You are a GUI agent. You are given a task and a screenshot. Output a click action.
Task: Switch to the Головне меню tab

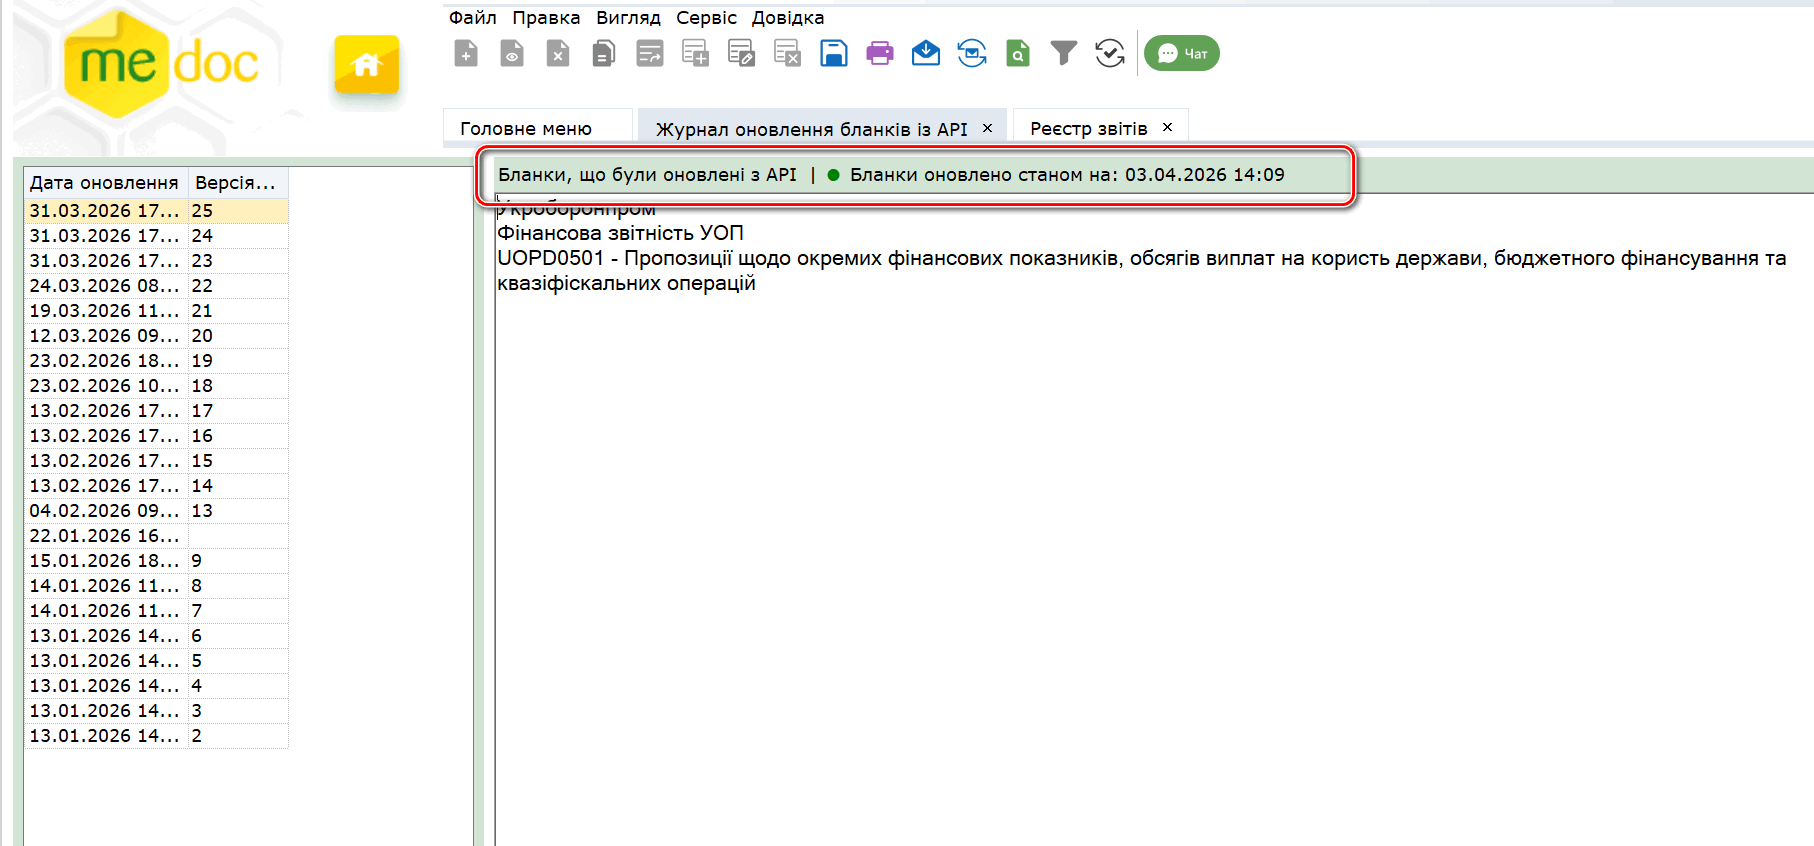click(526, 129)
